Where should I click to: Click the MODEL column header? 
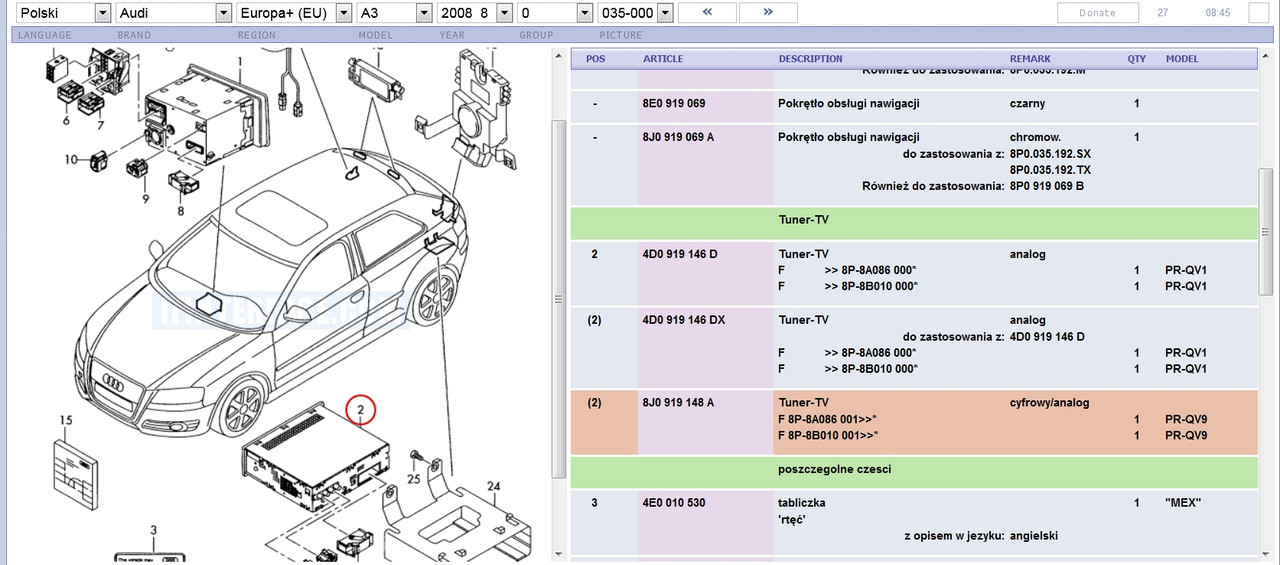[x=1182, y=59]
